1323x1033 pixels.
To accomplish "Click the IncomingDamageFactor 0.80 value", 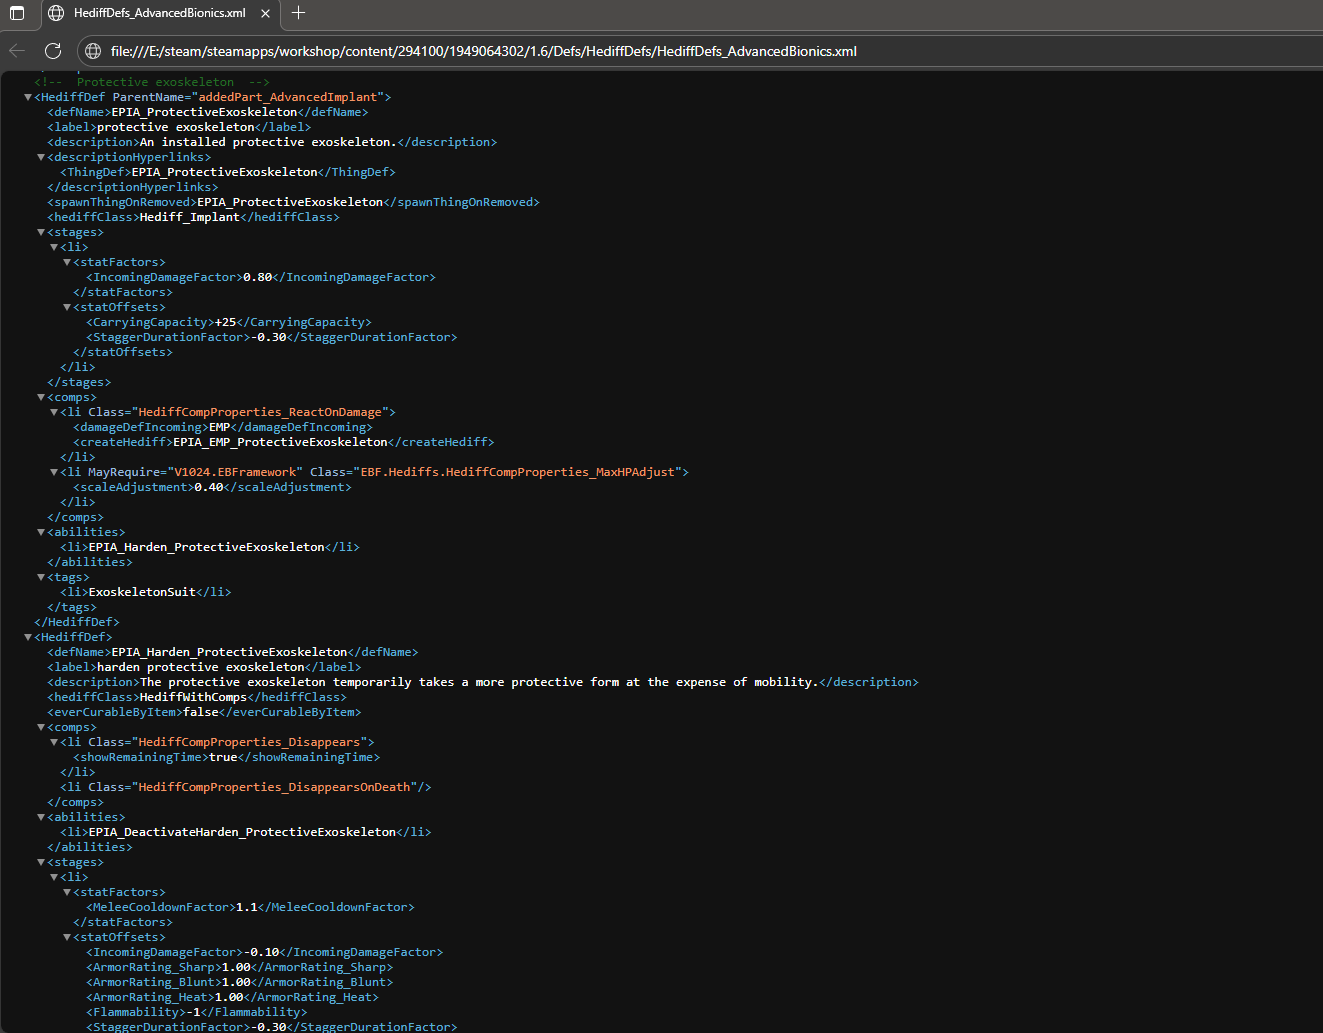I will coord(258,277).
